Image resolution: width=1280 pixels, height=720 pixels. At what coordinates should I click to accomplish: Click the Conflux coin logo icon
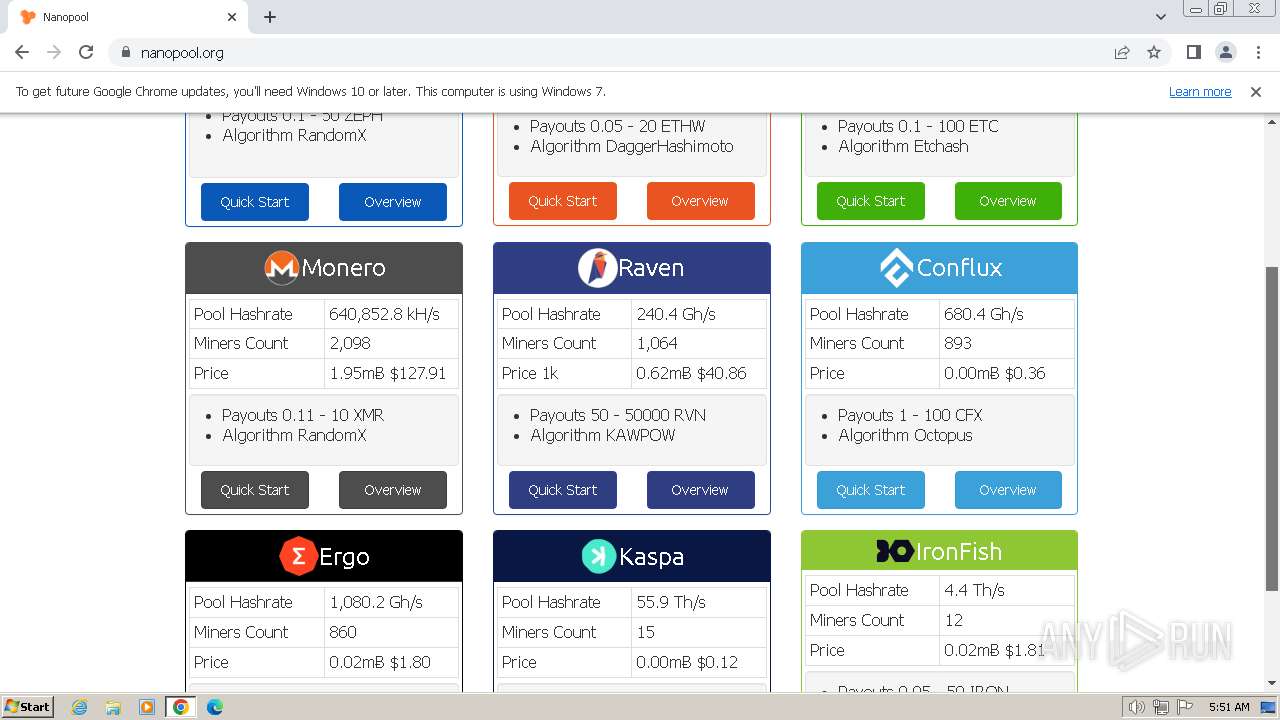[x=896, y=268]
